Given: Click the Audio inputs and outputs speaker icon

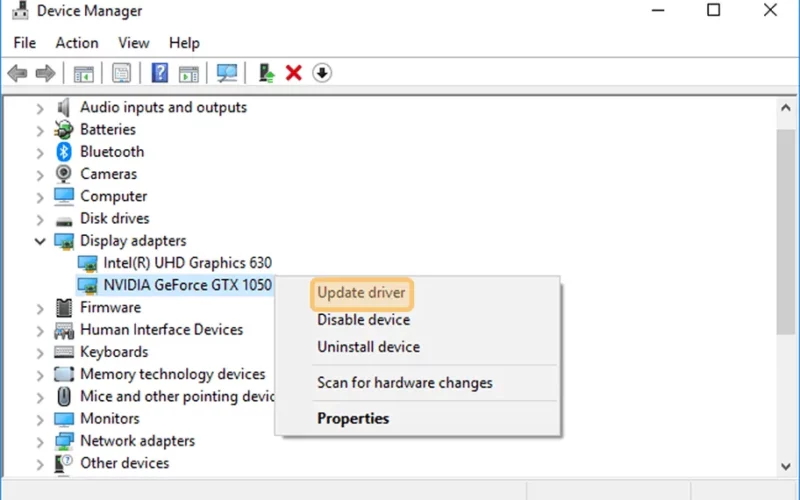Looking at the screenshot, I should point(64,107).
